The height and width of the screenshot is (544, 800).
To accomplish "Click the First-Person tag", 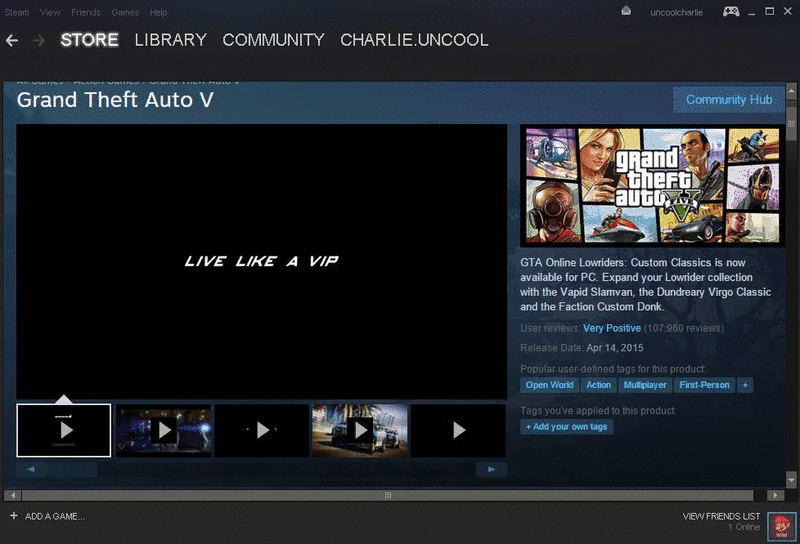I will (x=705, y=385).
